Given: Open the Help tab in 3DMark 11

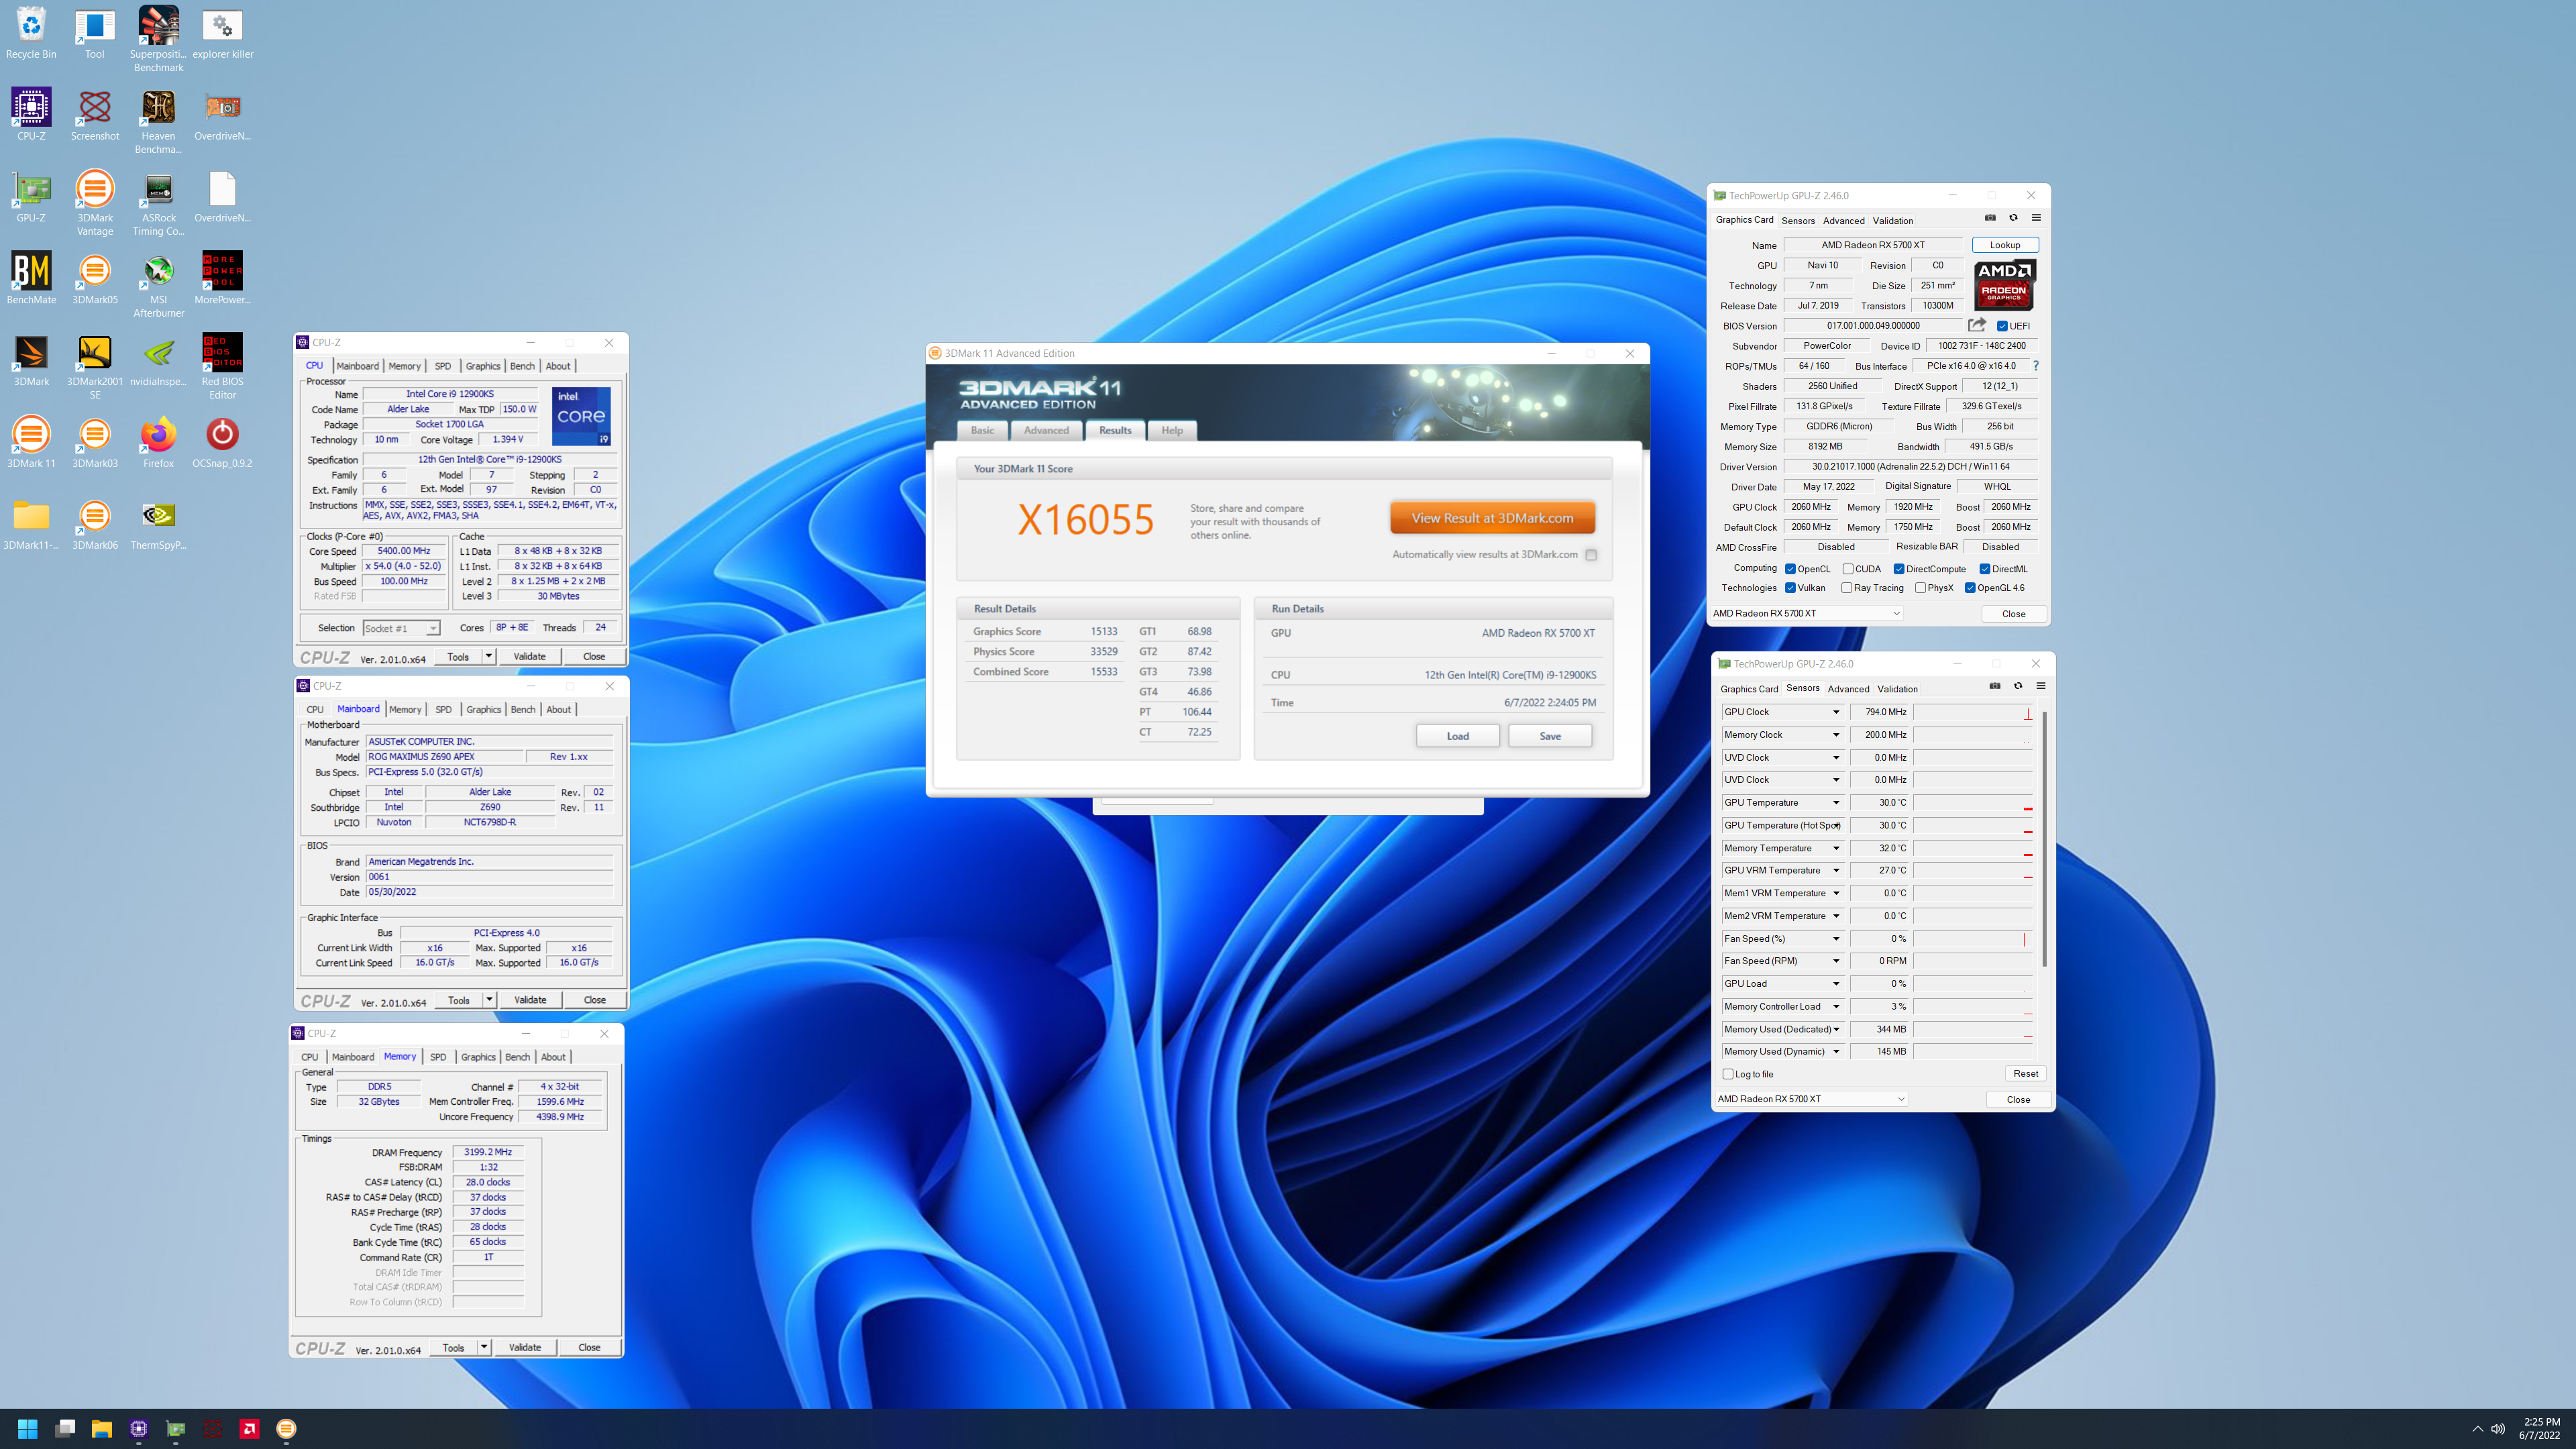Looking at the screenshot, I should tap(1172, 430).
